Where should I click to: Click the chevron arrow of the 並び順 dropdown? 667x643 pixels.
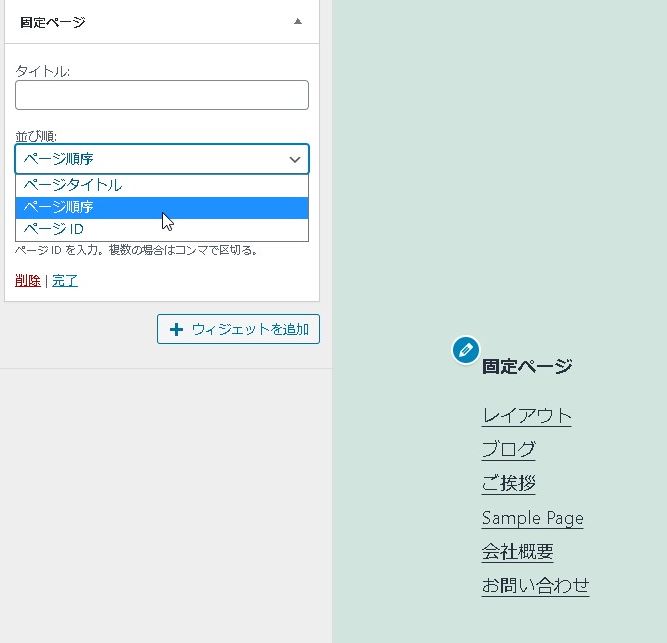(295, 159)
